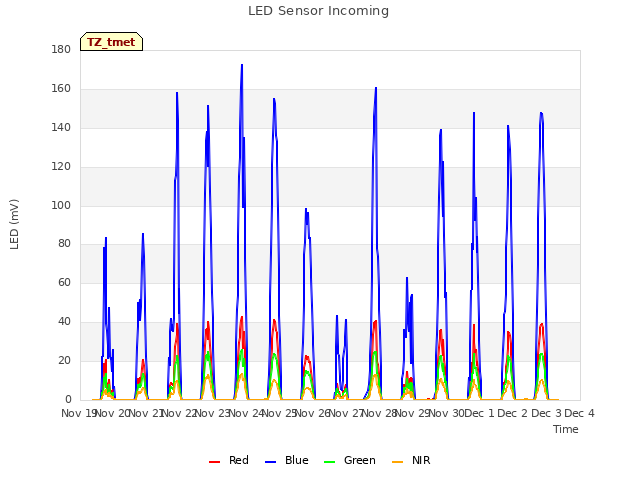Click the Dec 3 x-axis label

point(546,413)
